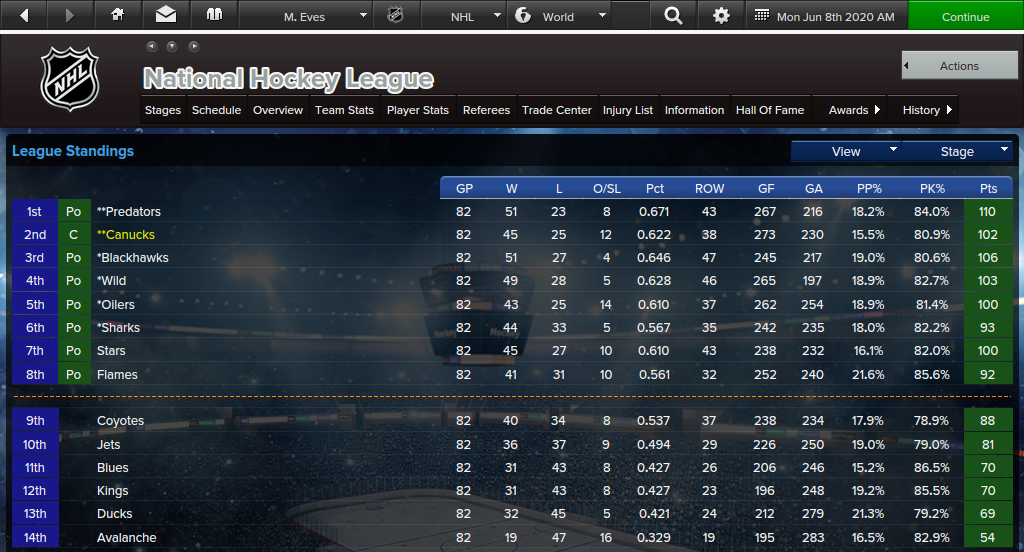Open the bookmarks book icon
1024x552 pixels.
[214, 14]
